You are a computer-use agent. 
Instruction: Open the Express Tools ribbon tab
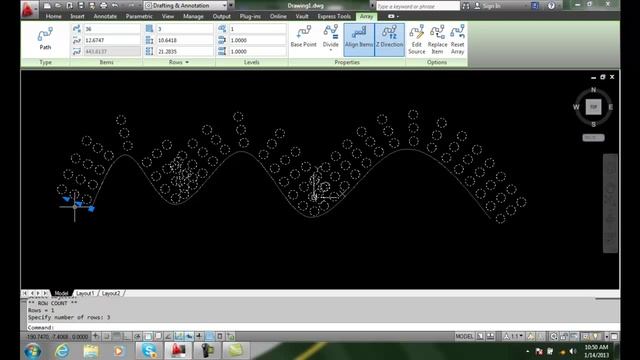coord(334,16)
